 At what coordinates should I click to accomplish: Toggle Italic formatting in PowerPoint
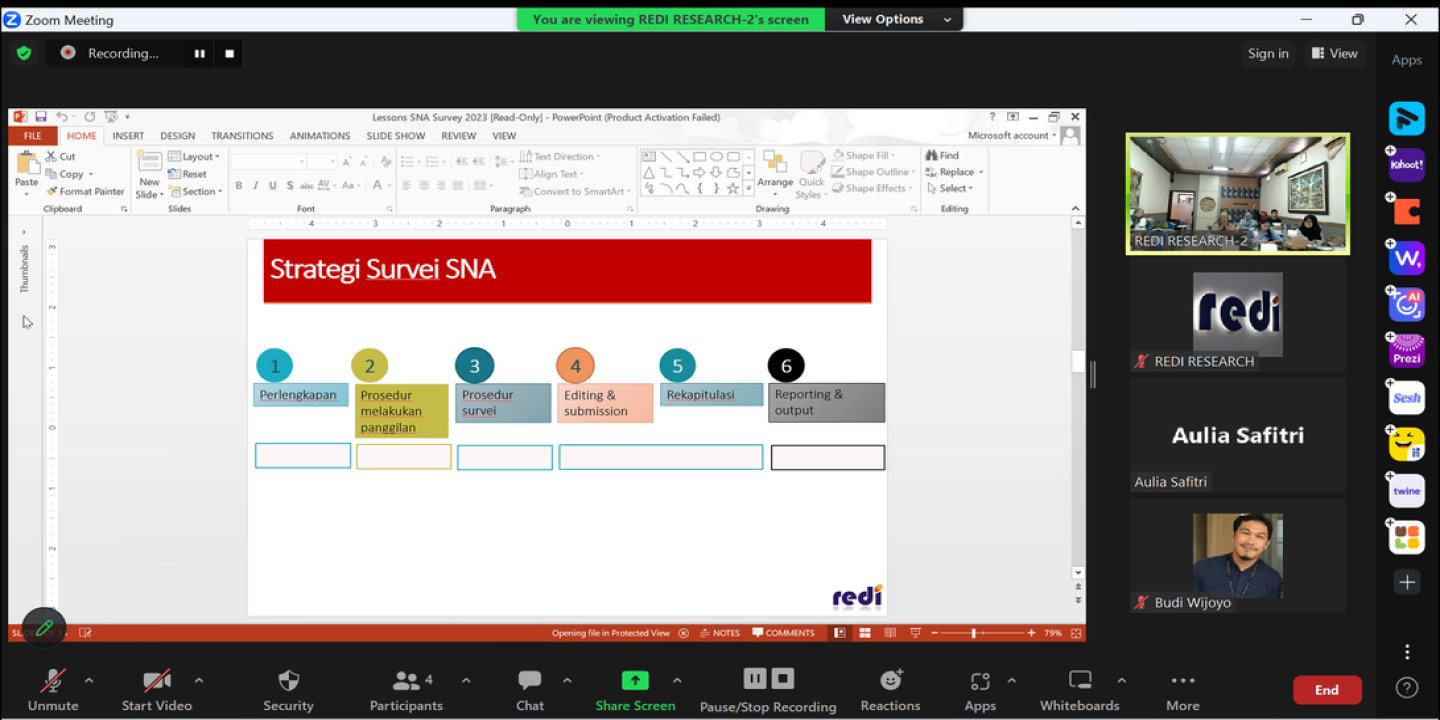[256, 185]
